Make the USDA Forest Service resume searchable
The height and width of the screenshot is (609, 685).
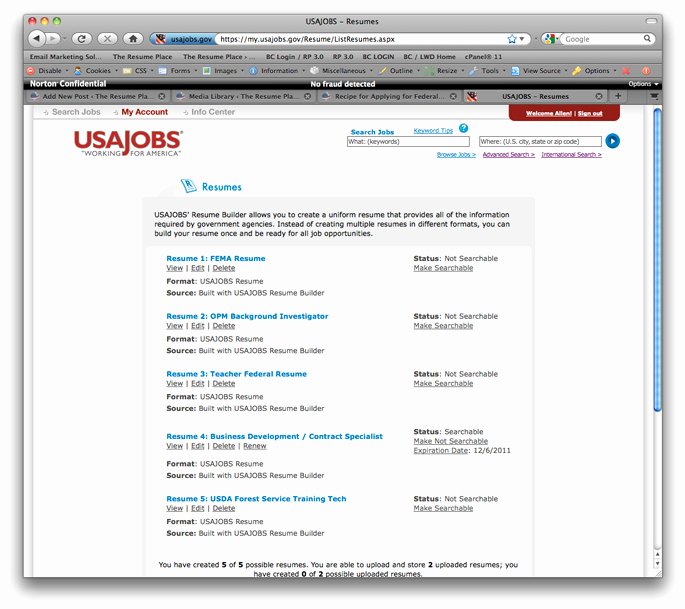[443, 508]
